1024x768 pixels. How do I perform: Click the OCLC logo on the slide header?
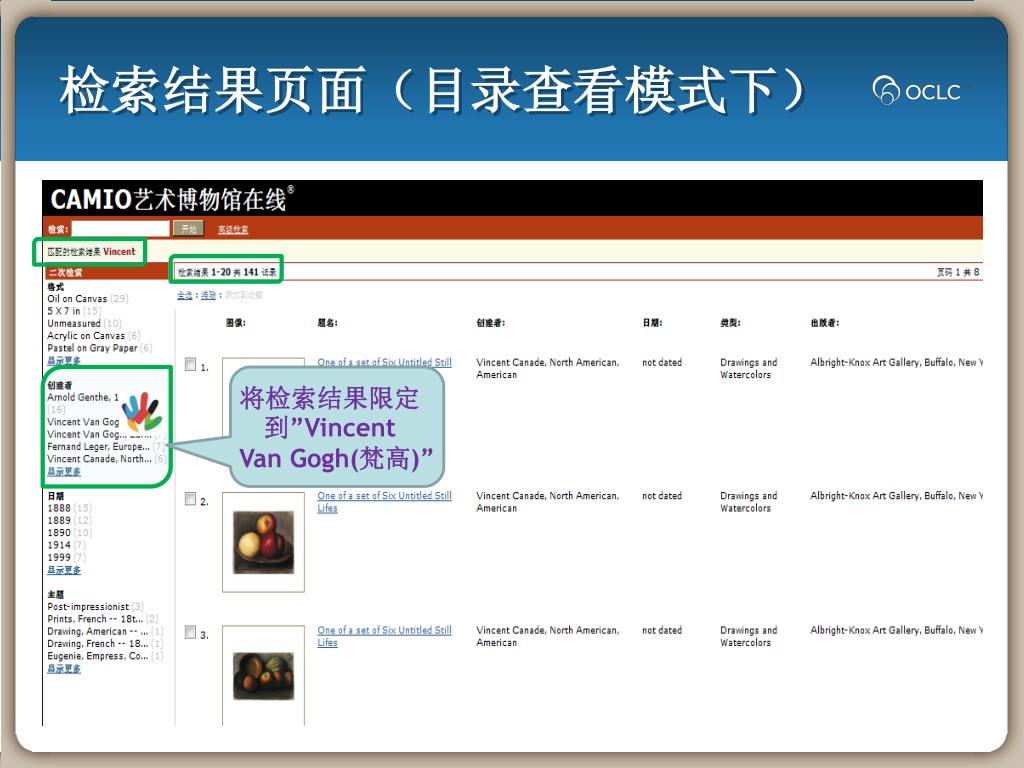[916, 91]
